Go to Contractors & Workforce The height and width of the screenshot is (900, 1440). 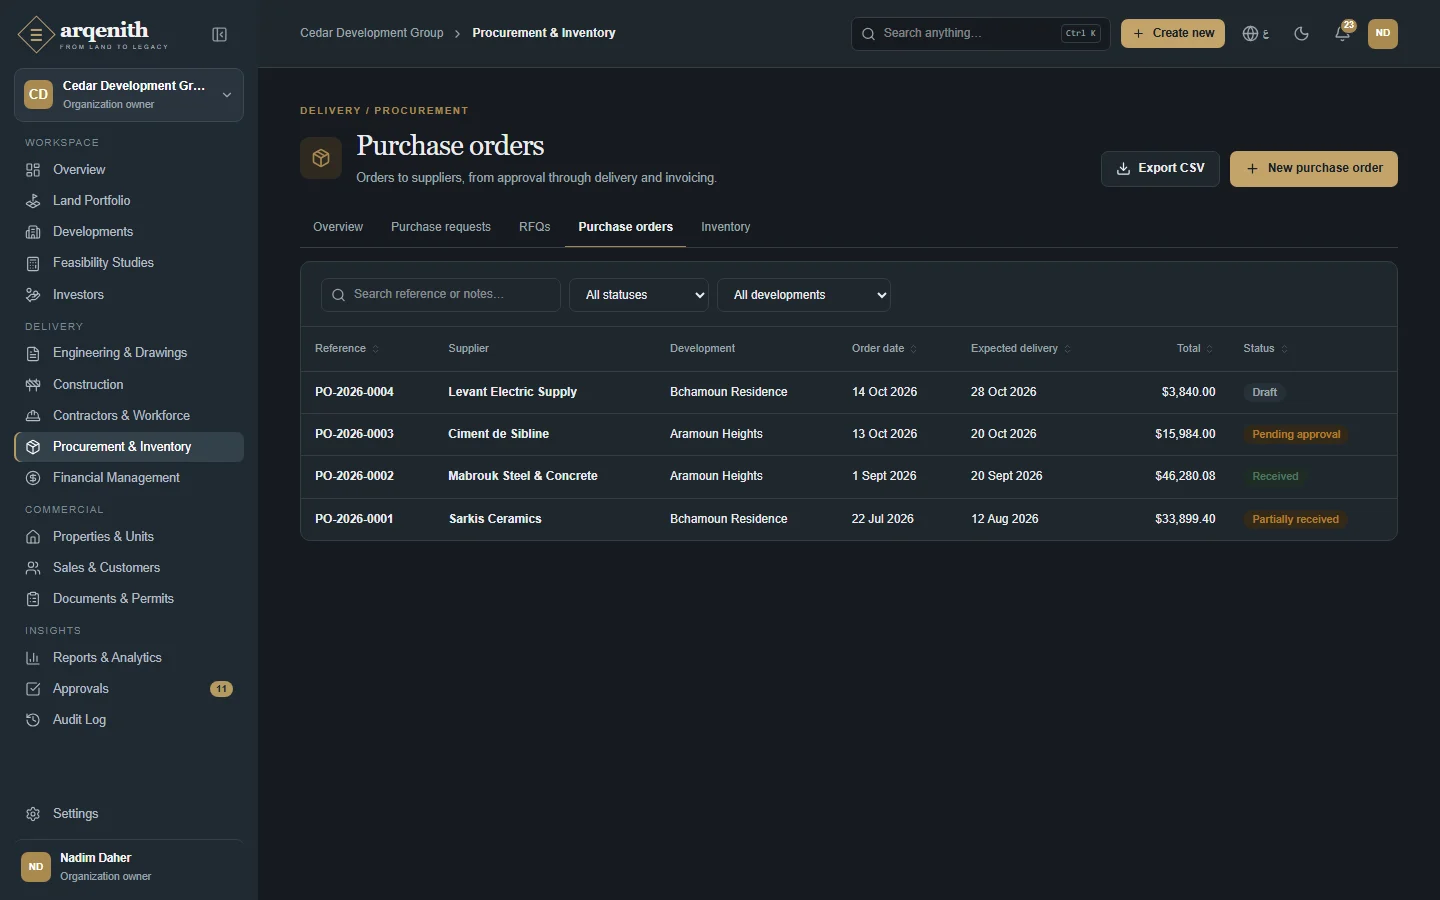pos(129,416)
